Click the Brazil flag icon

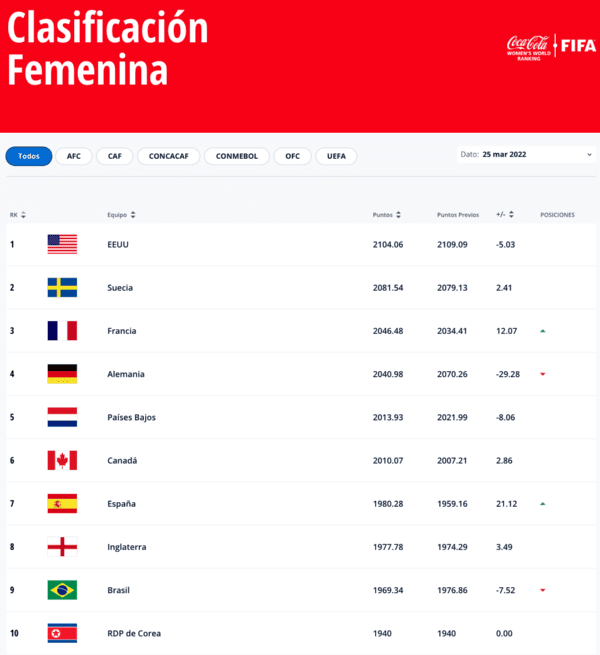tap(62, 590)
